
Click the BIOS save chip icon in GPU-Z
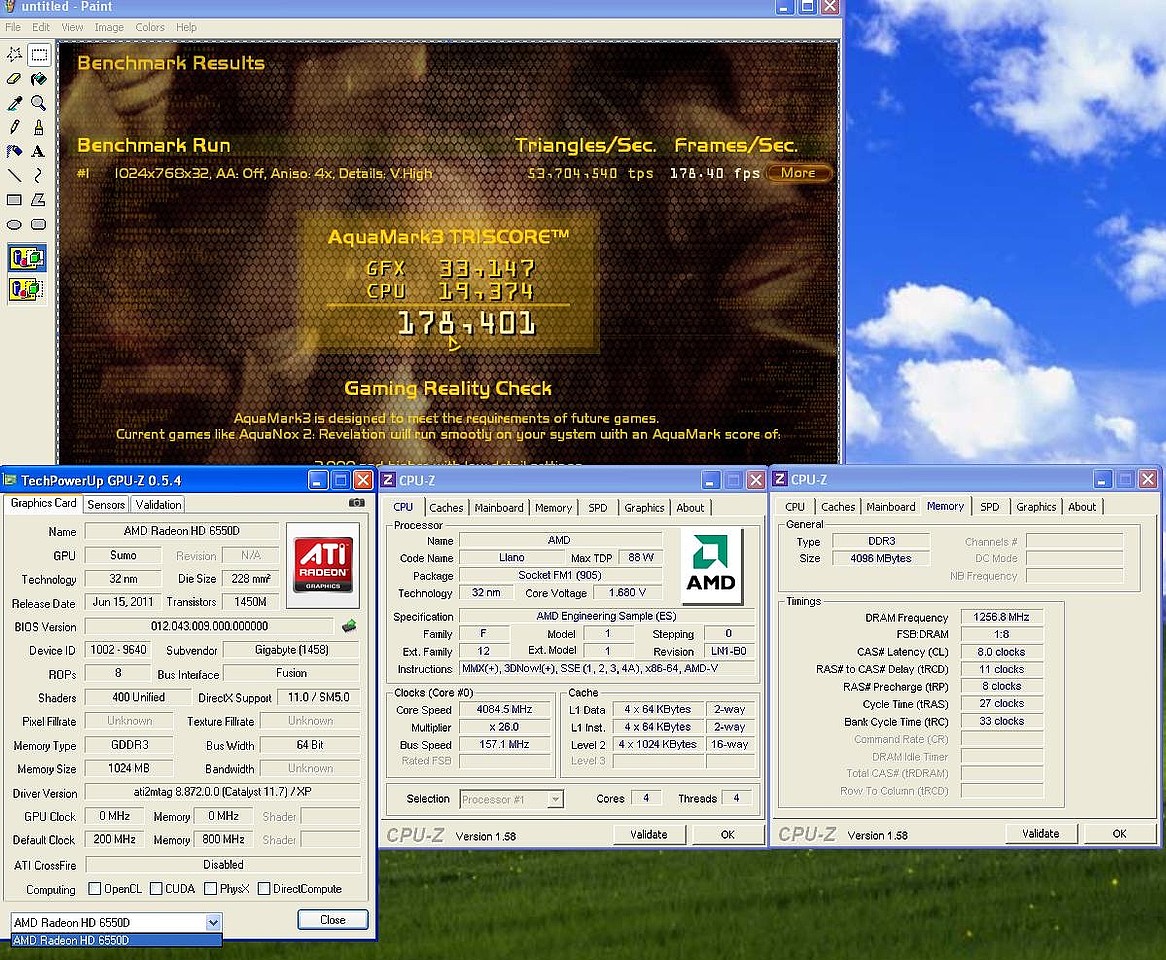[x=349, y=626]
